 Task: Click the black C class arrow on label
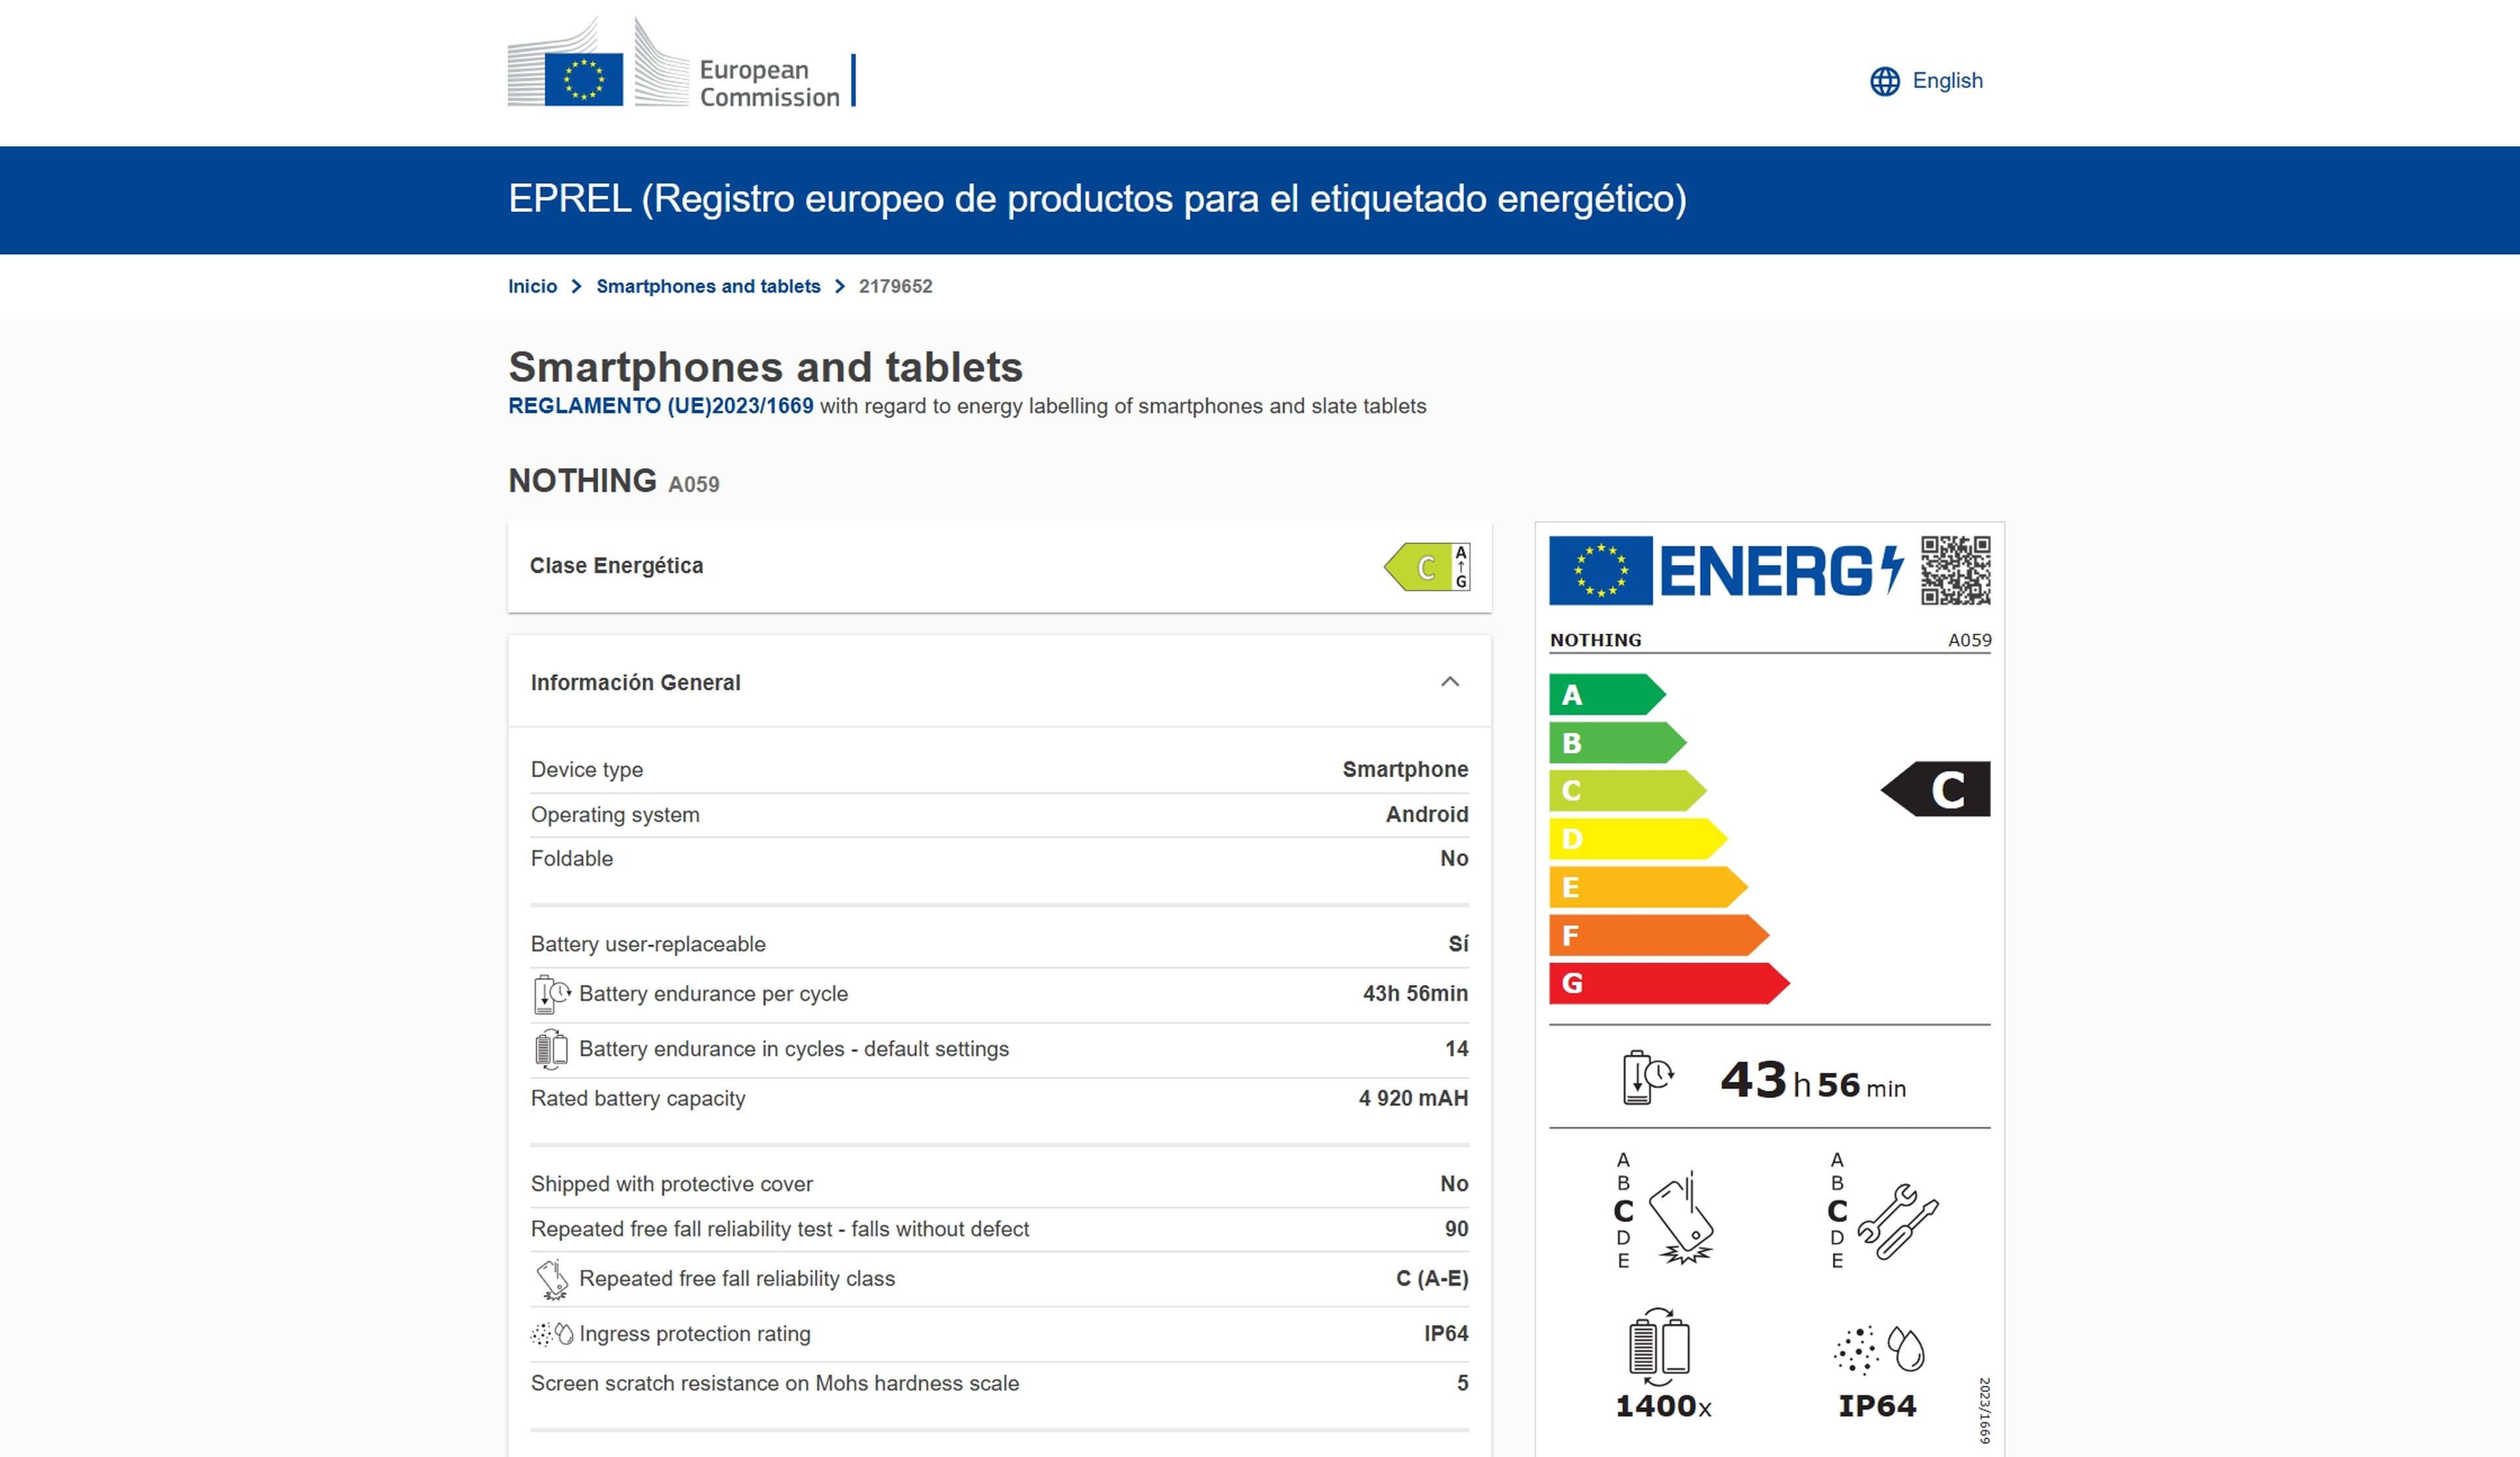(1935, 789)
